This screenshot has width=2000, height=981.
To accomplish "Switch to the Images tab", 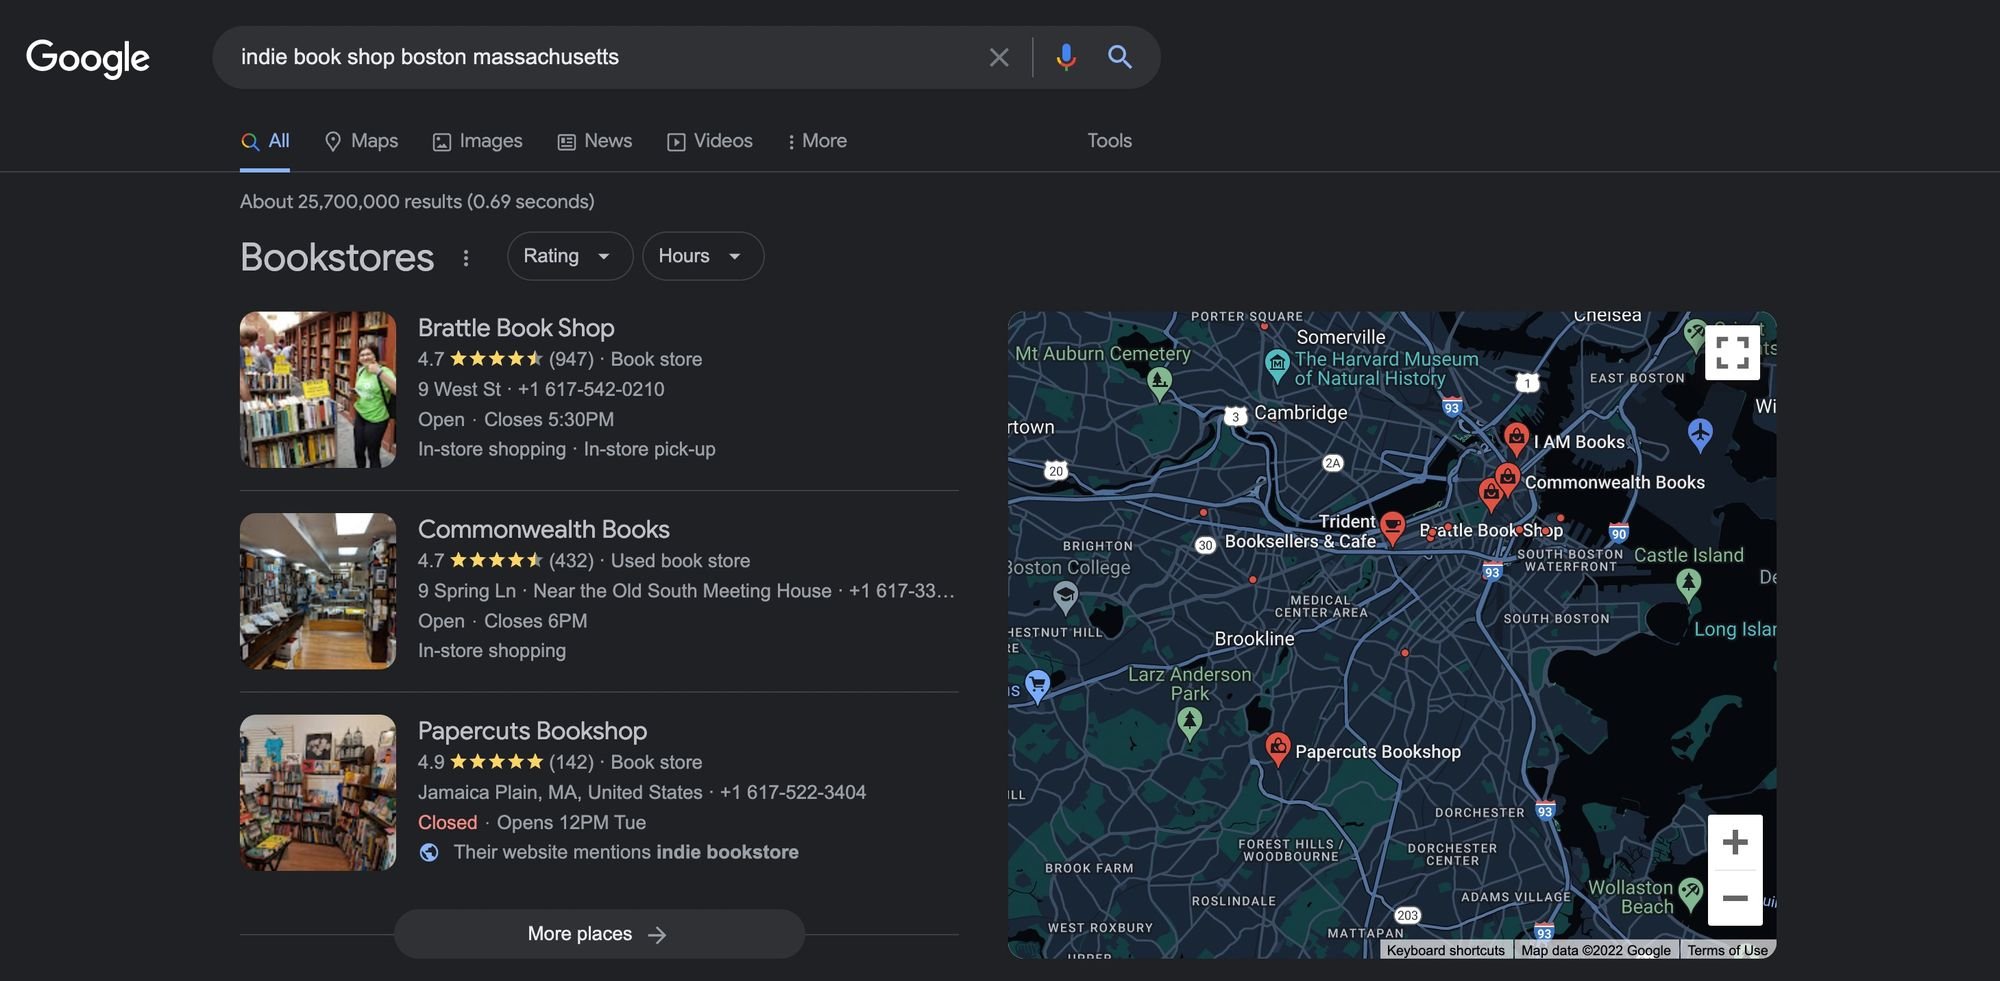I will (477, 141).
